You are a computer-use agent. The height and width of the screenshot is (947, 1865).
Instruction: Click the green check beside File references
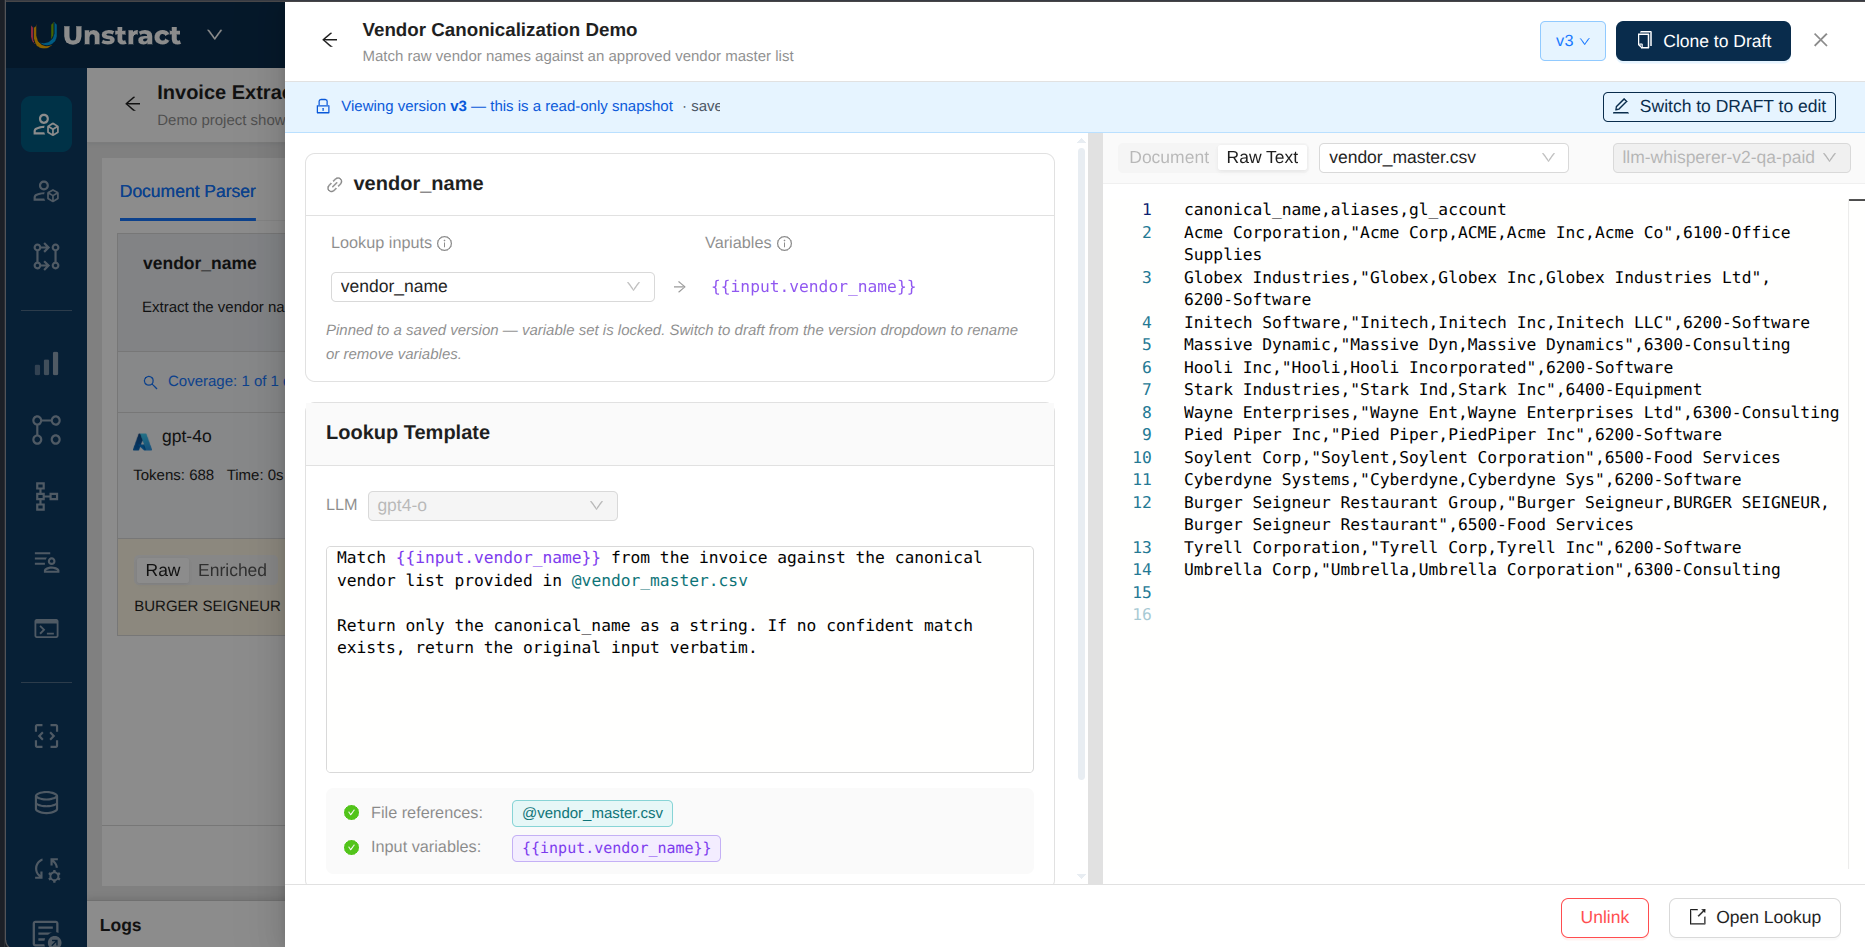pos(351,813)
